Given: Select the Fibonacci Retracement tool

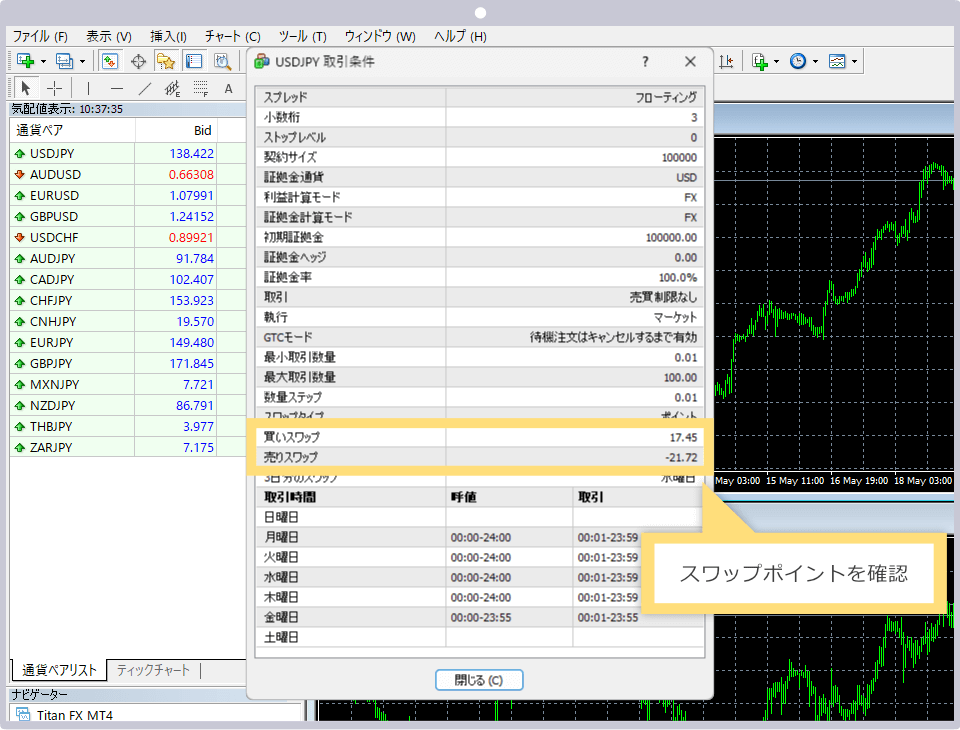Looking at the screenshot, I should [x=200, y=89].
